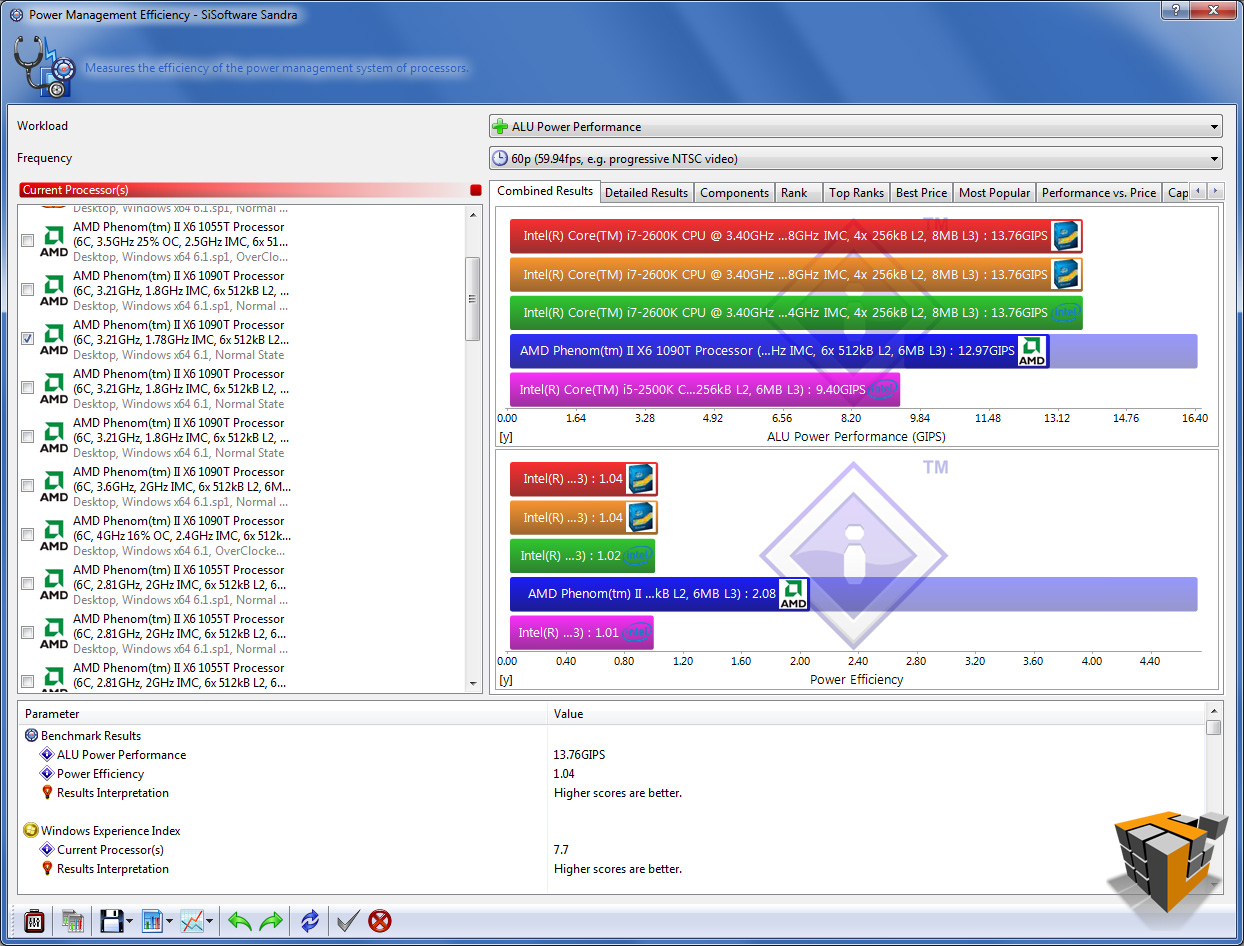
Task: Click the diamond icon beside Power Efficiency
Action: (46, 774)
